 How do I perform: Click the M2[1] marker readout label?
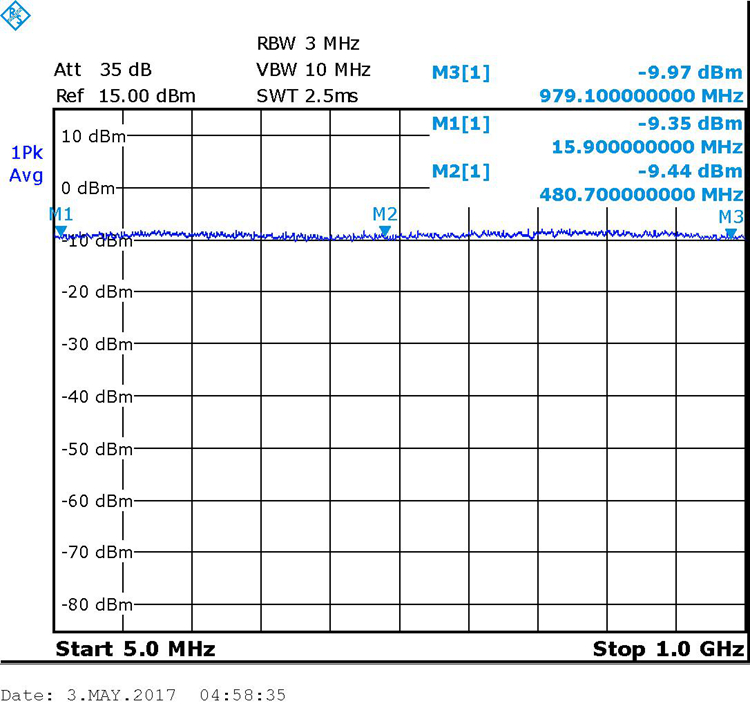(461, 171)
